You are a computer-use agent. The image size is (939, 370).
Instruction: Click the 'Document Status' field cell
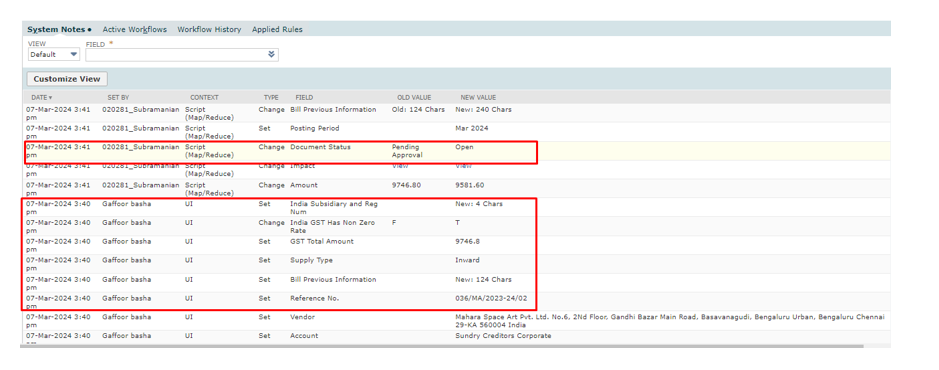(x=320, y=147)
